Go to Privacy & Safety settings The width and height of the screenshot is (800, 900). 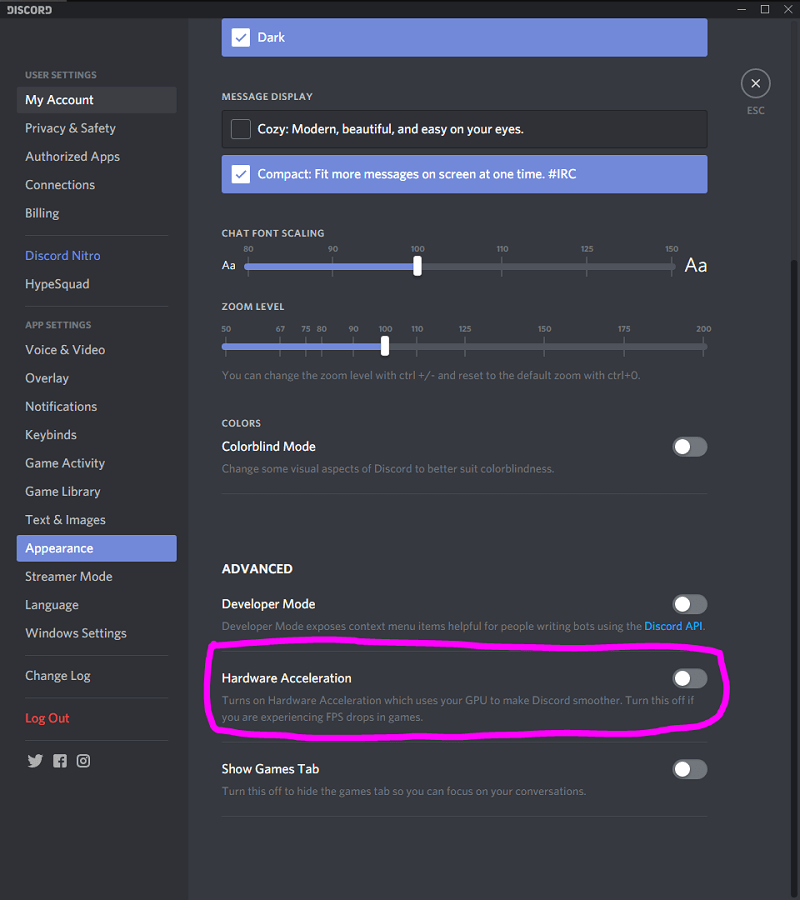[96, 129]
